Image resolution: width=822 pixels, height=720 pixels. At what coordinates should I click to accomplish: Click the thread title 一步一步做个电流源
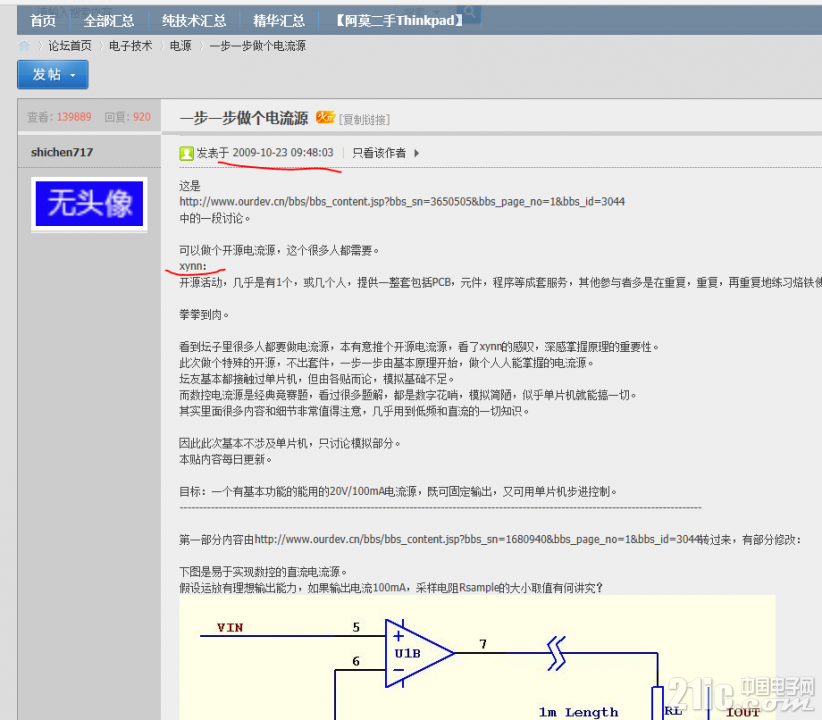244,118
